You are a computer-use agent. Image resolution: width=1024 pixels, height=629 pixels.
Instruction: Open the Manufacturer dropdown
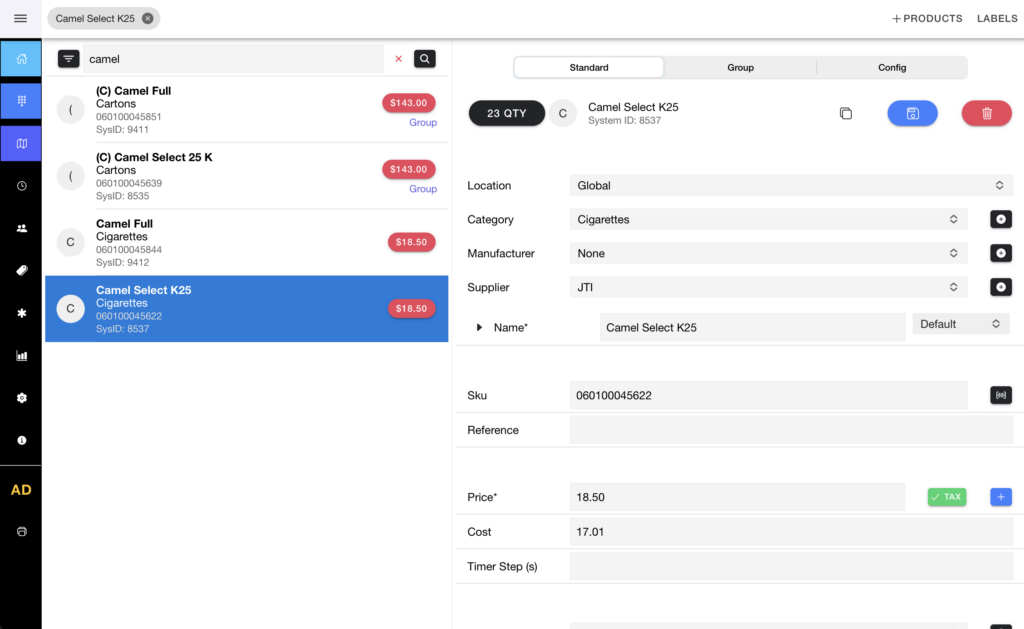768,253
